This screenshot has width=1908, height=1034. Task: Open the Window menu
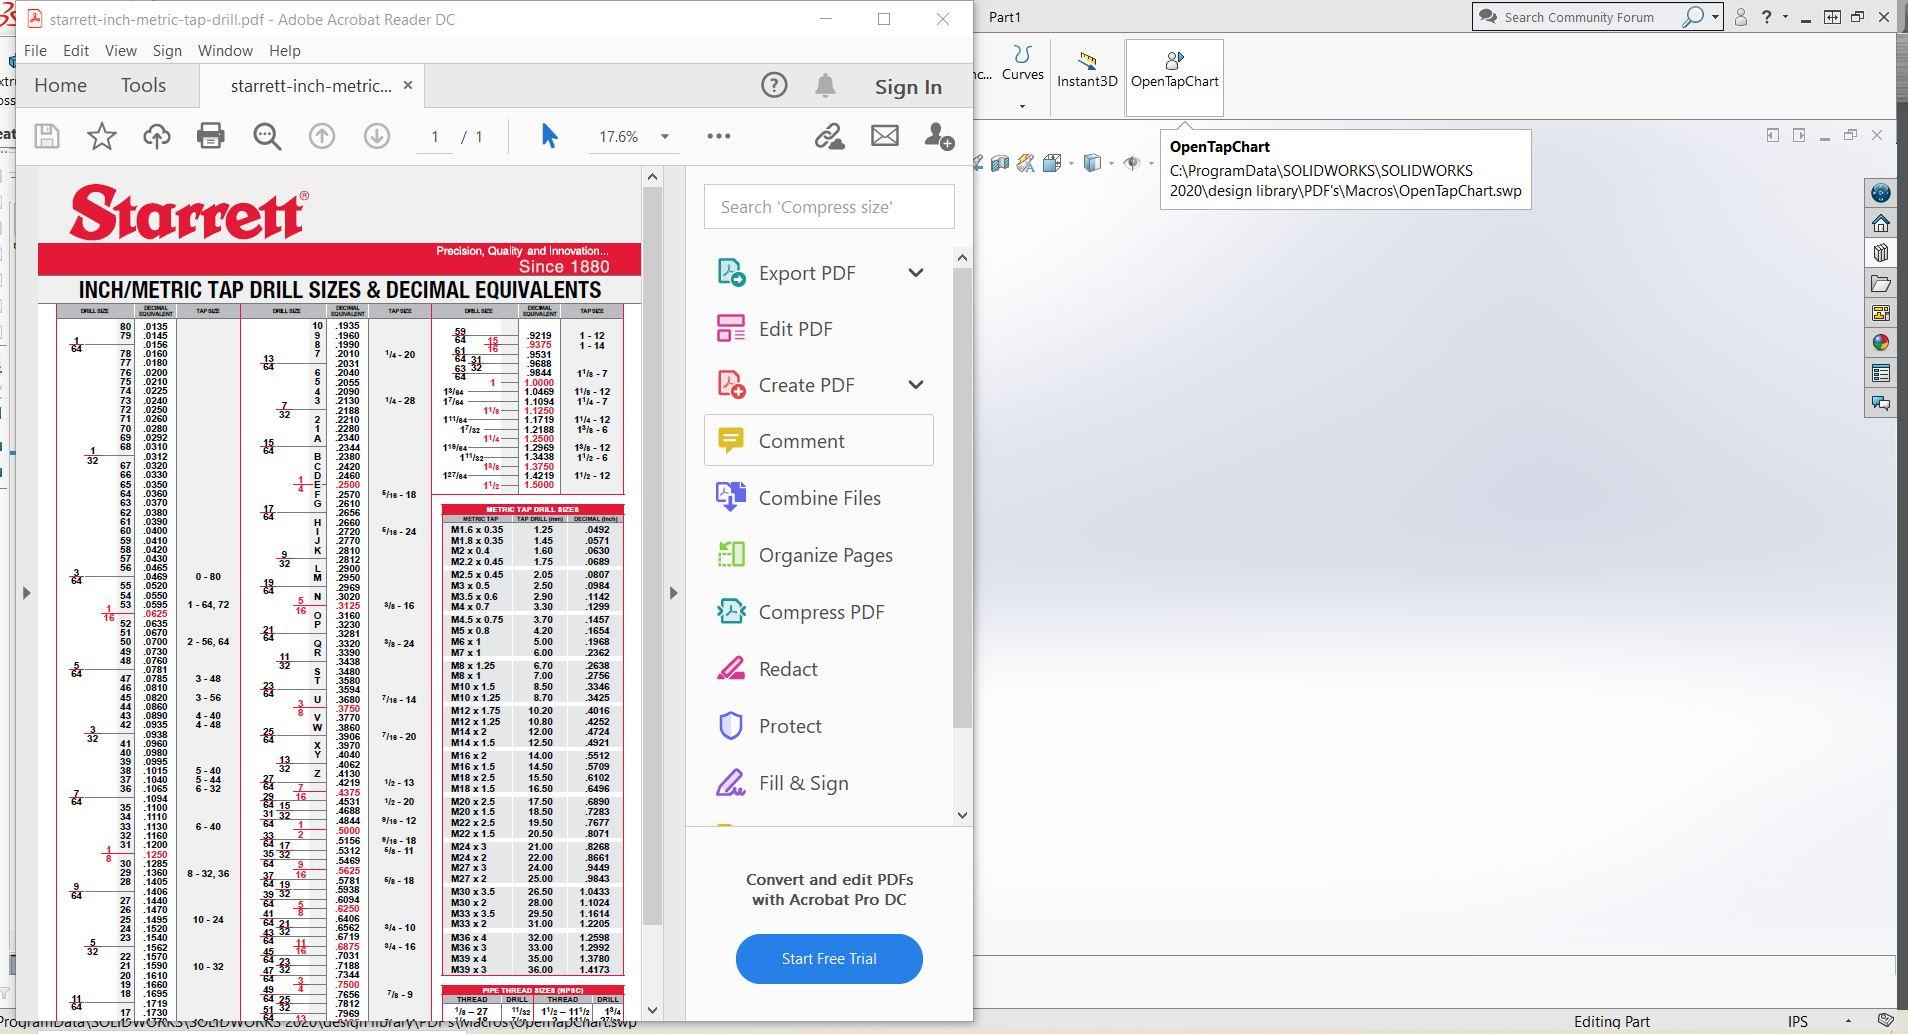225,50
